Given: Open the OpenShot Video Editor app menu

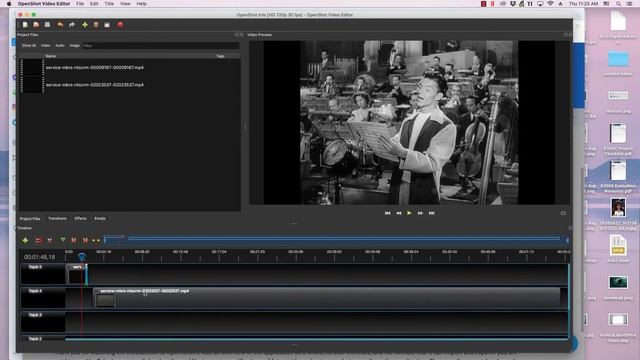Looking at the screenshot, I should pyautogui.click(x=44, y=4).
